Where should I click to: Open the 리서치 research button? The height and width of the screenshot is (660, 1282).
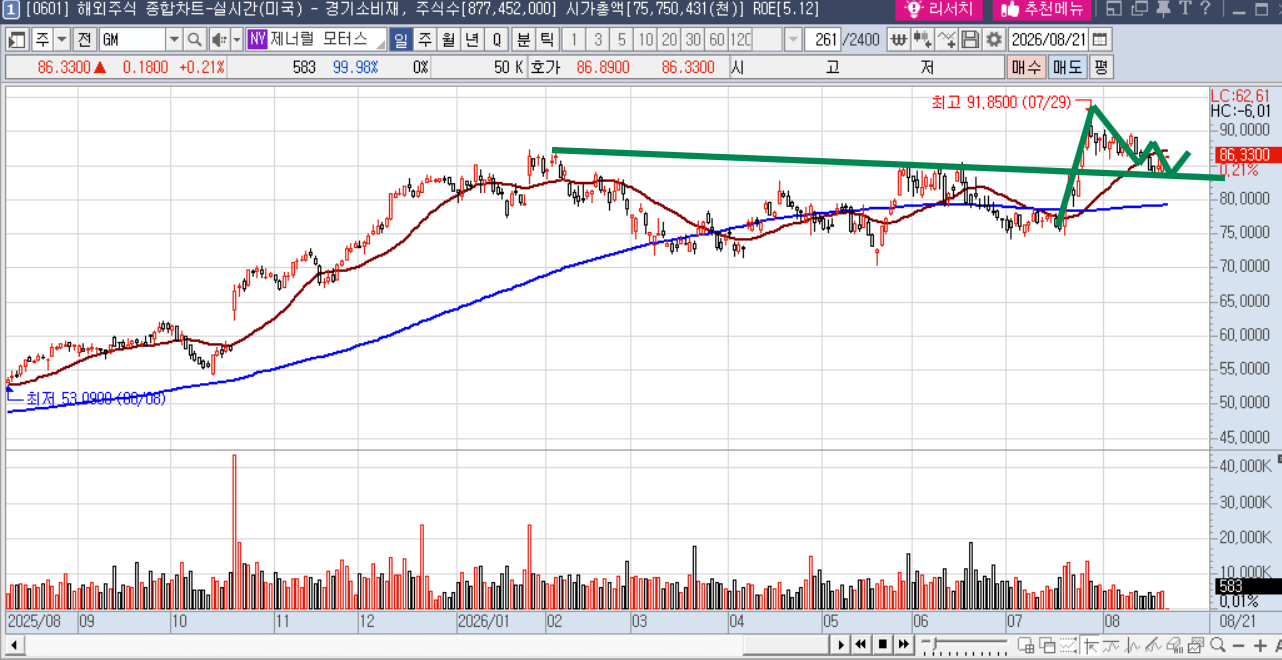(938, 10)
